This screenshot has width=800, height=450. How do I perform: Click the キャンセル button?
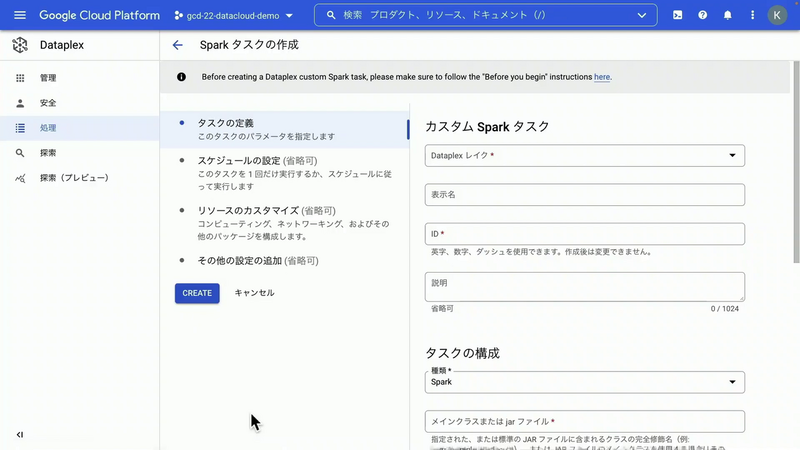click(x=255, y=293)
